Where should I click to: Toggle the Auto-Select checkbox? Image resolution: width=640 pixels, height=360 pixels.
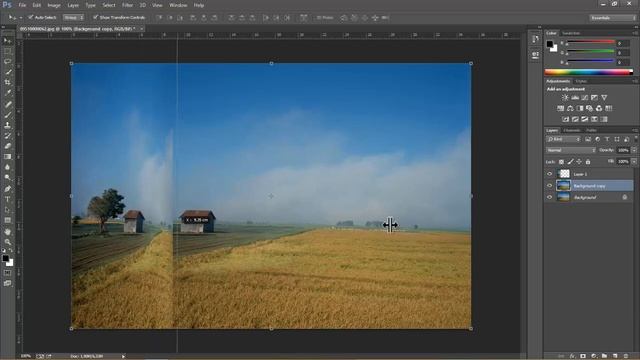pyautogui.click(x=31, y=17)
